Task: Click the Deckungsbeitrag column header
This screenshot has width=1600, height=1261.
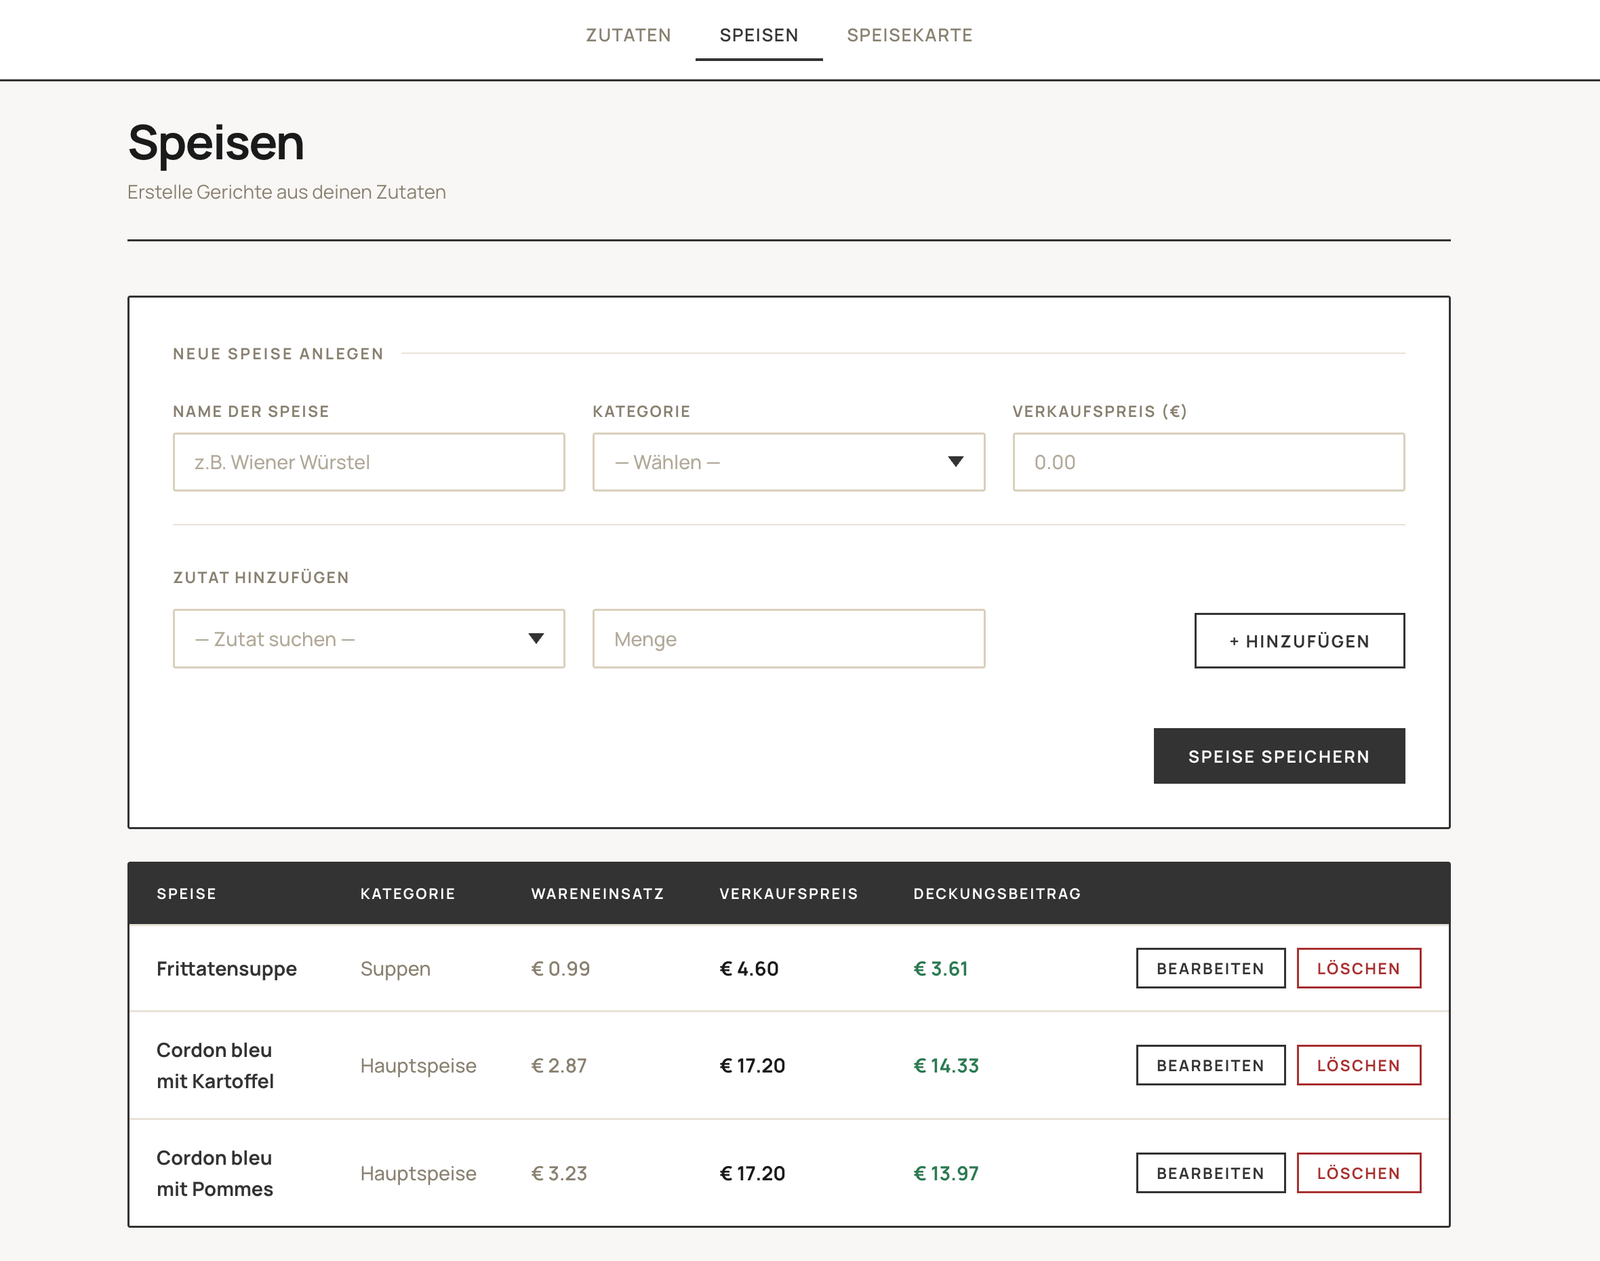Action: point(997,894)
